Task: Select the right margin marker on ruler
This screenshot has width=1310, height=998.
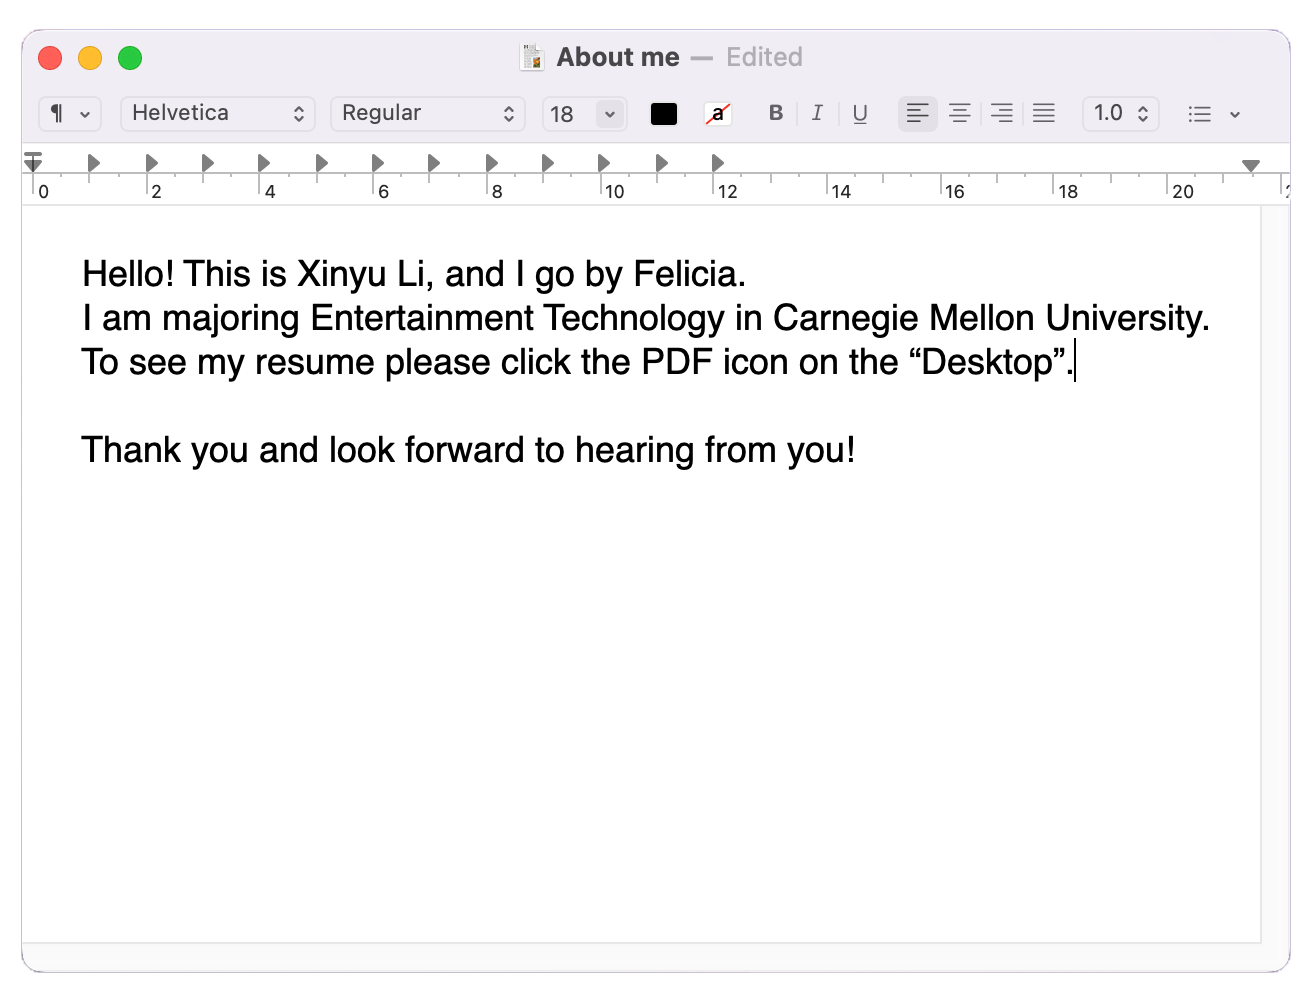Action: click(1251, 165)
